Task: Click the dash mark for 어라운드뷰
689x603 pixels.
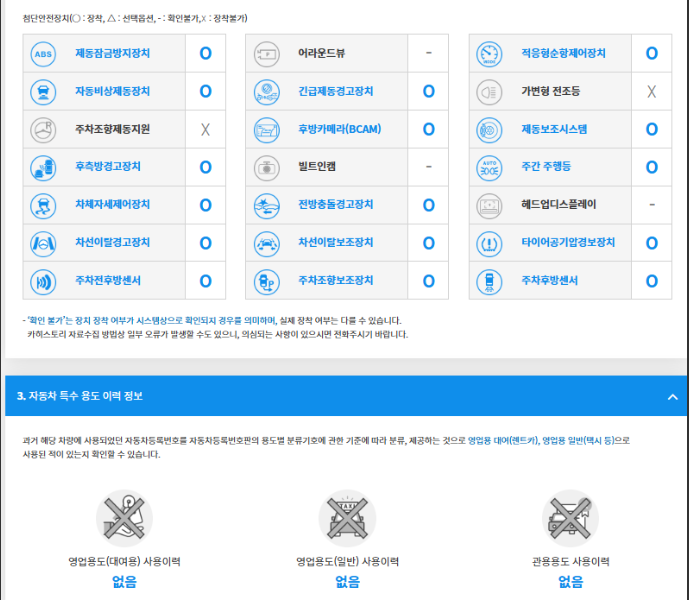Action: click(428, 53)
